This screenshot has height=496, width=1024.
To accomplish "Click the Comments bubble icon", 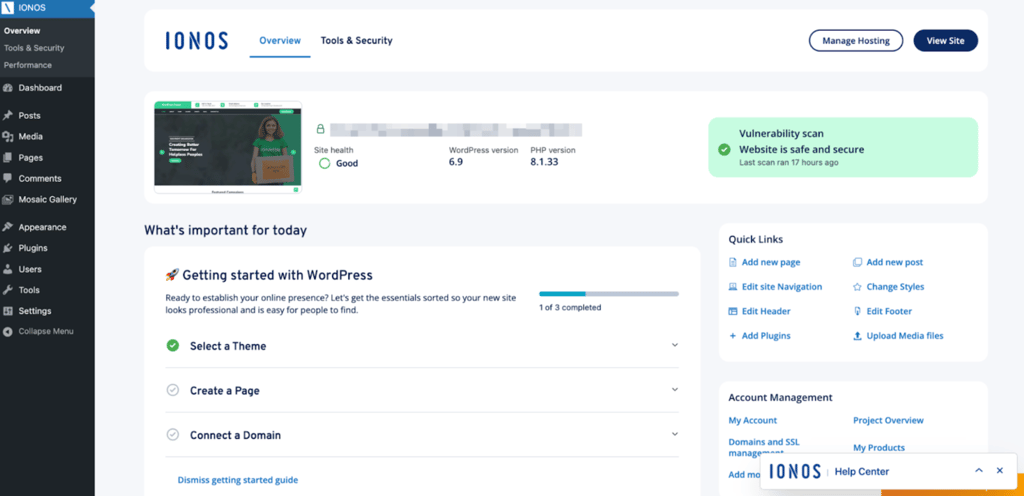I will pyautogui.click(x=8, y=178).
